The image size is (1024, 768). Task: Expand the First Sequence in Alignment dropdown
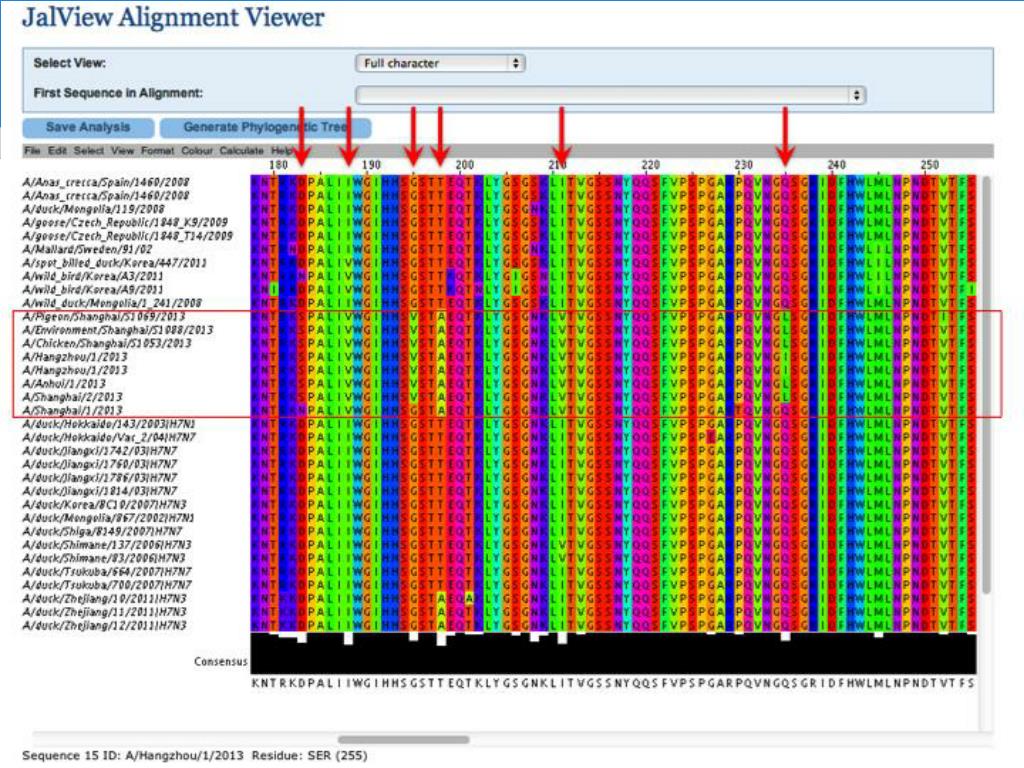[x=610, y=94]
